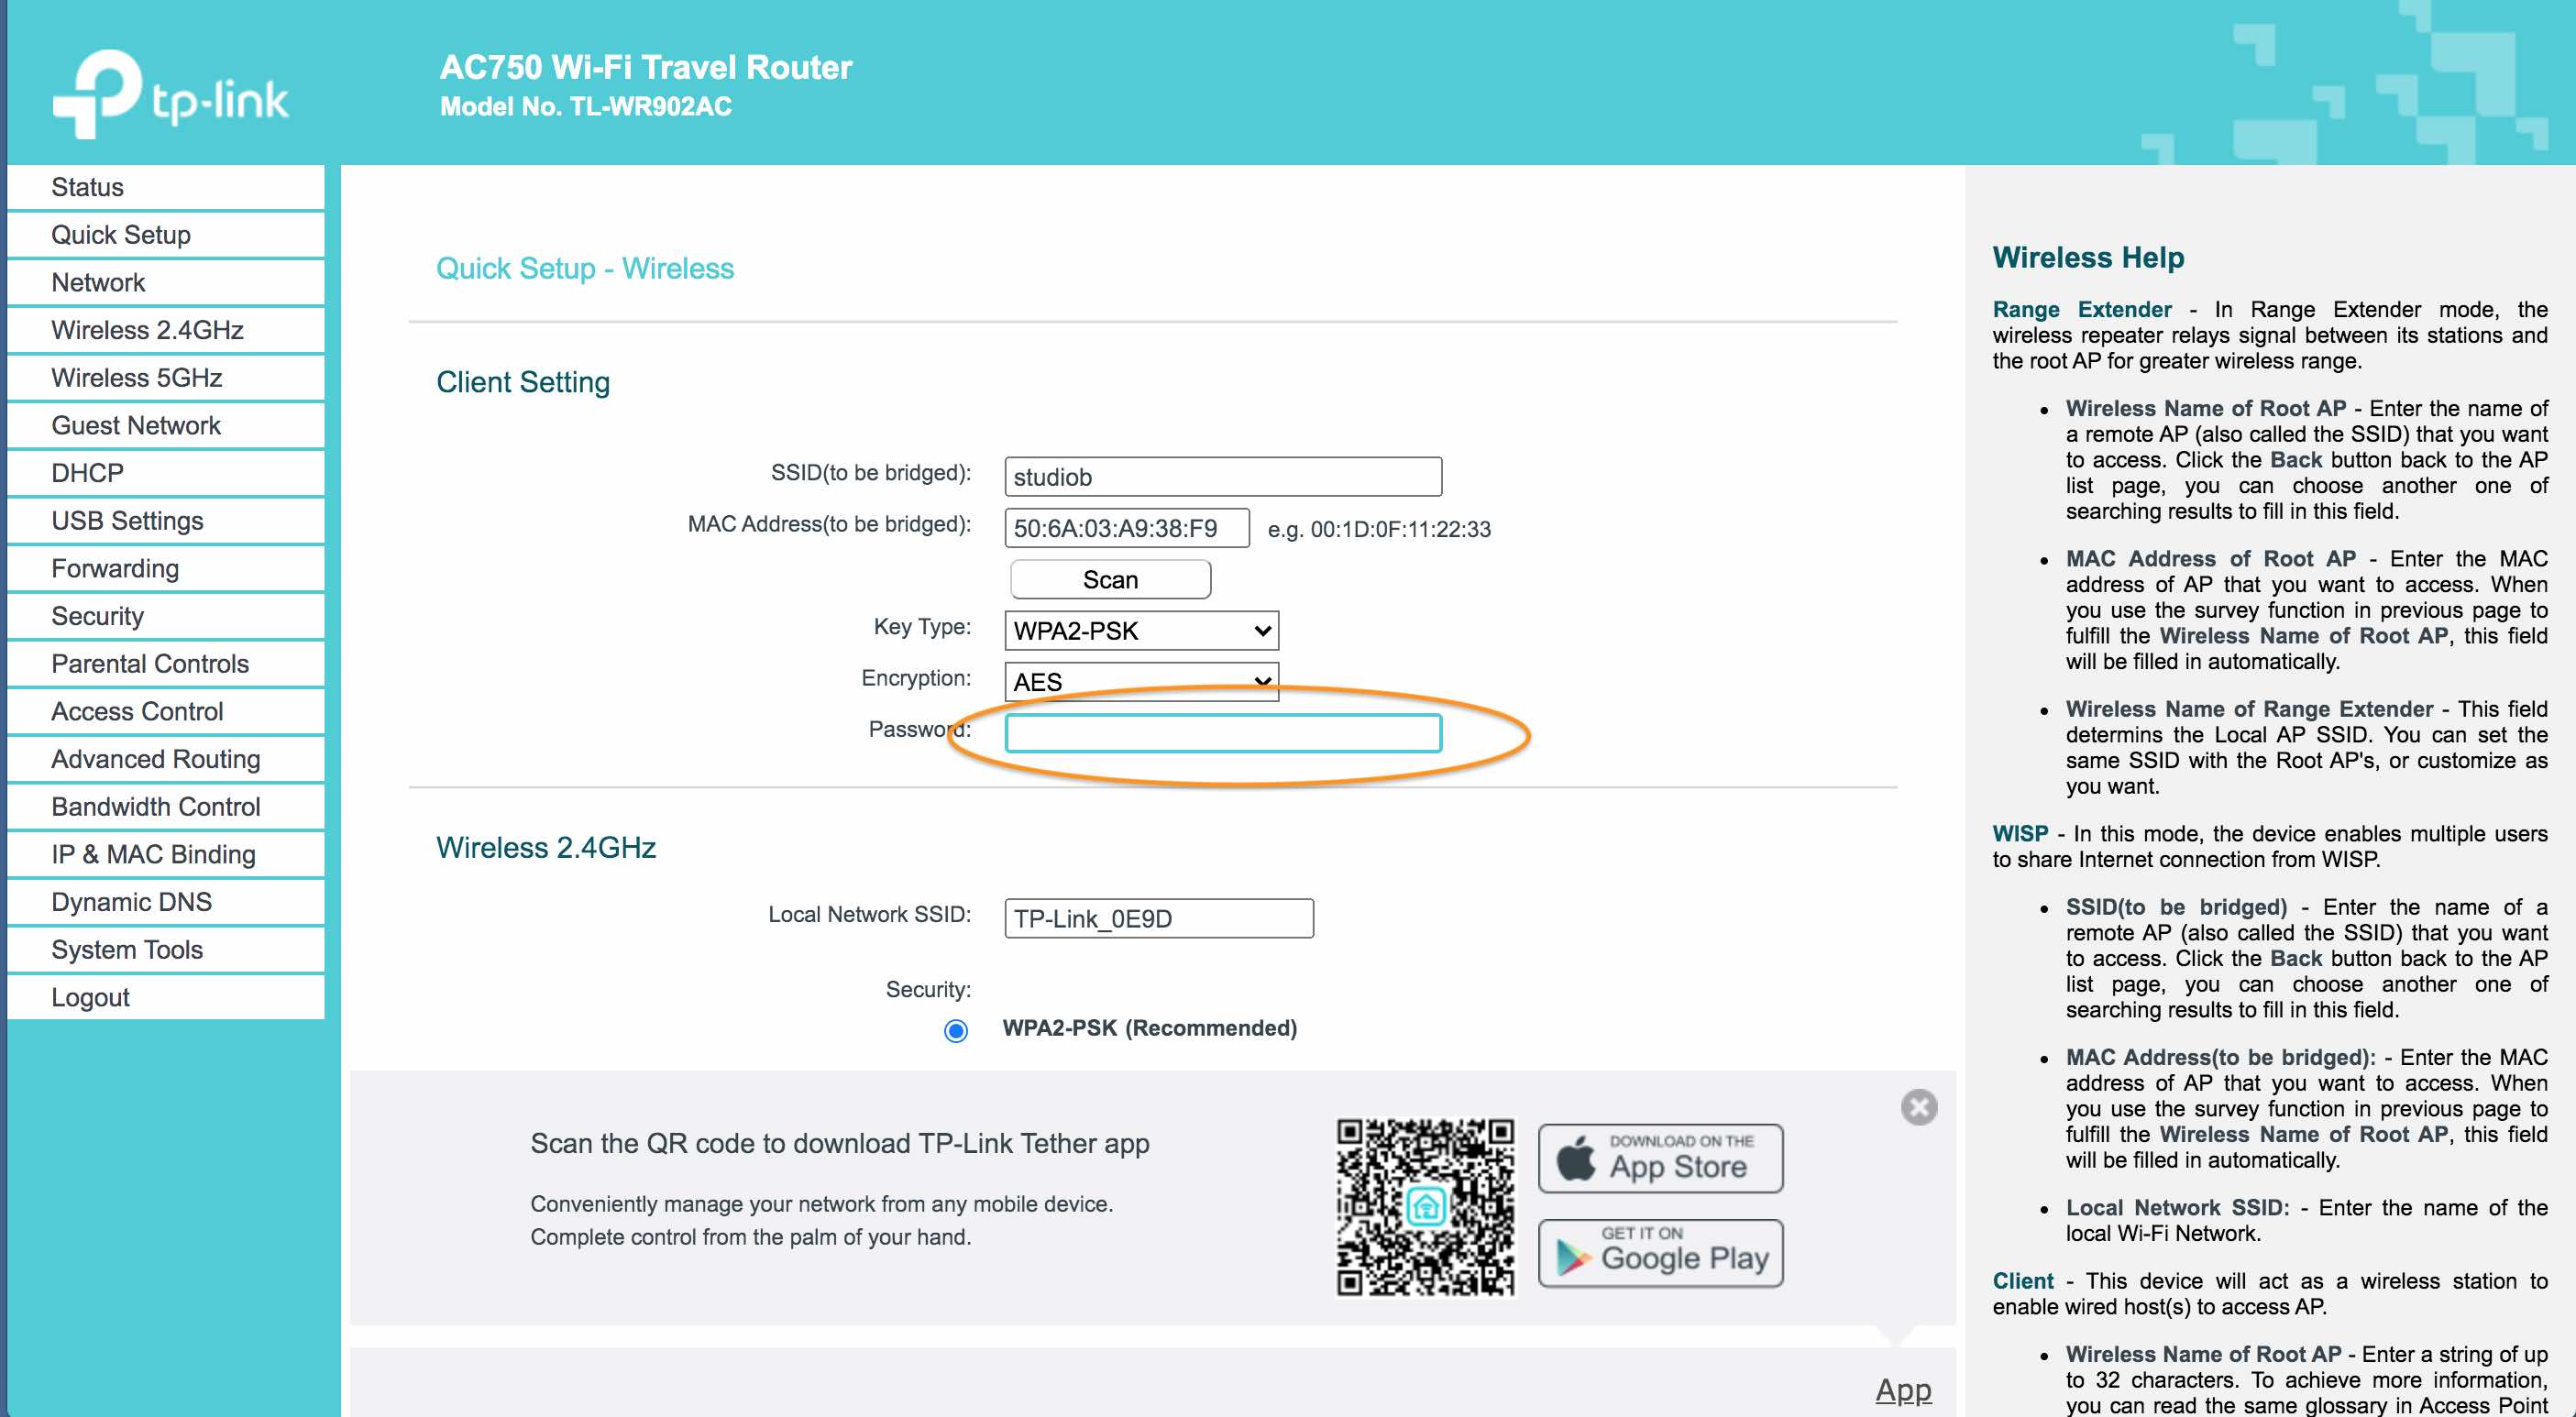Open the Status page

click(x=87, y=187)
